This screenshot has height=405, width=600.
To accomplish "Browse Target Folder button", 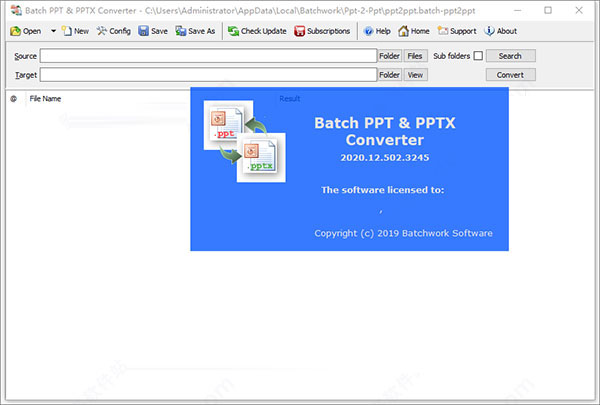I will [x=390, y=75].
